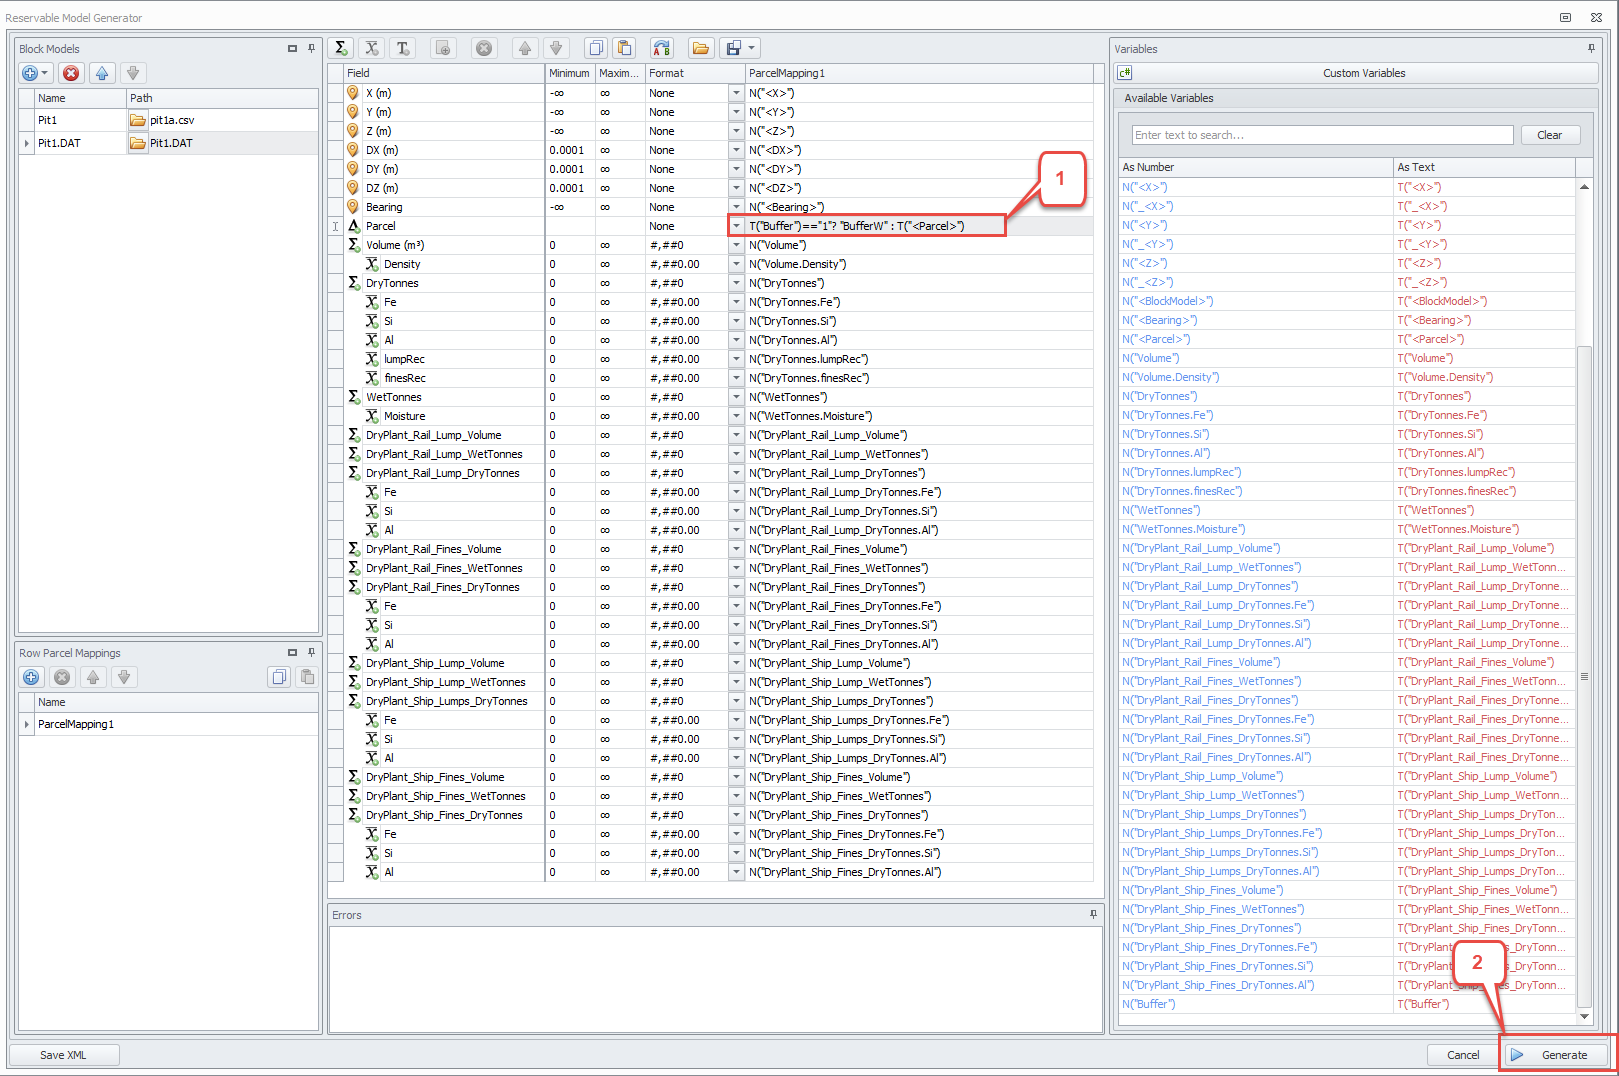Click the add weighted average field icon
This screenshot has width=1619, height=1076.
click(372, 48)
